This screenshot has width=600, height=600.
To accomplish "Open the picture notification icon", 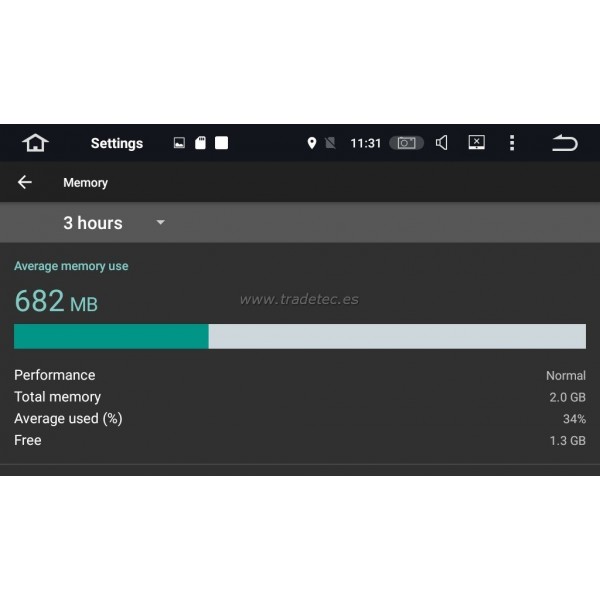I will 179,143.
